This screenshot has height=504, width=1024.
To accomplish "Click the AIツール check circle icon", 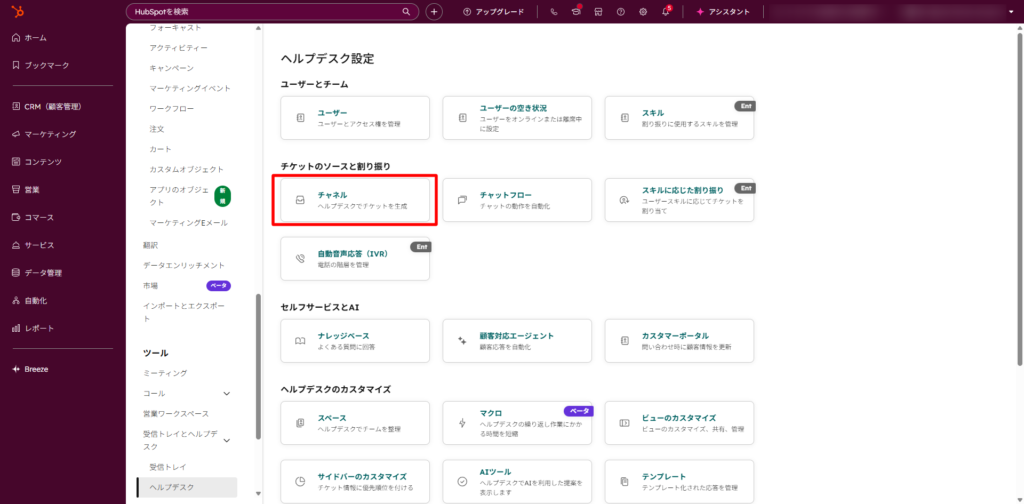I will 462,482.
